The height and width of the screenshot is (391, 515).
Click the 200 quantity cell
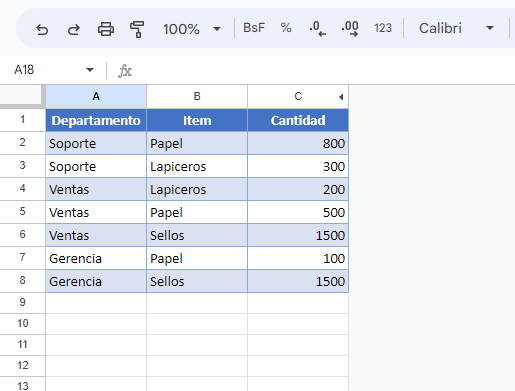pyautogui.click(x=298, y=189)
